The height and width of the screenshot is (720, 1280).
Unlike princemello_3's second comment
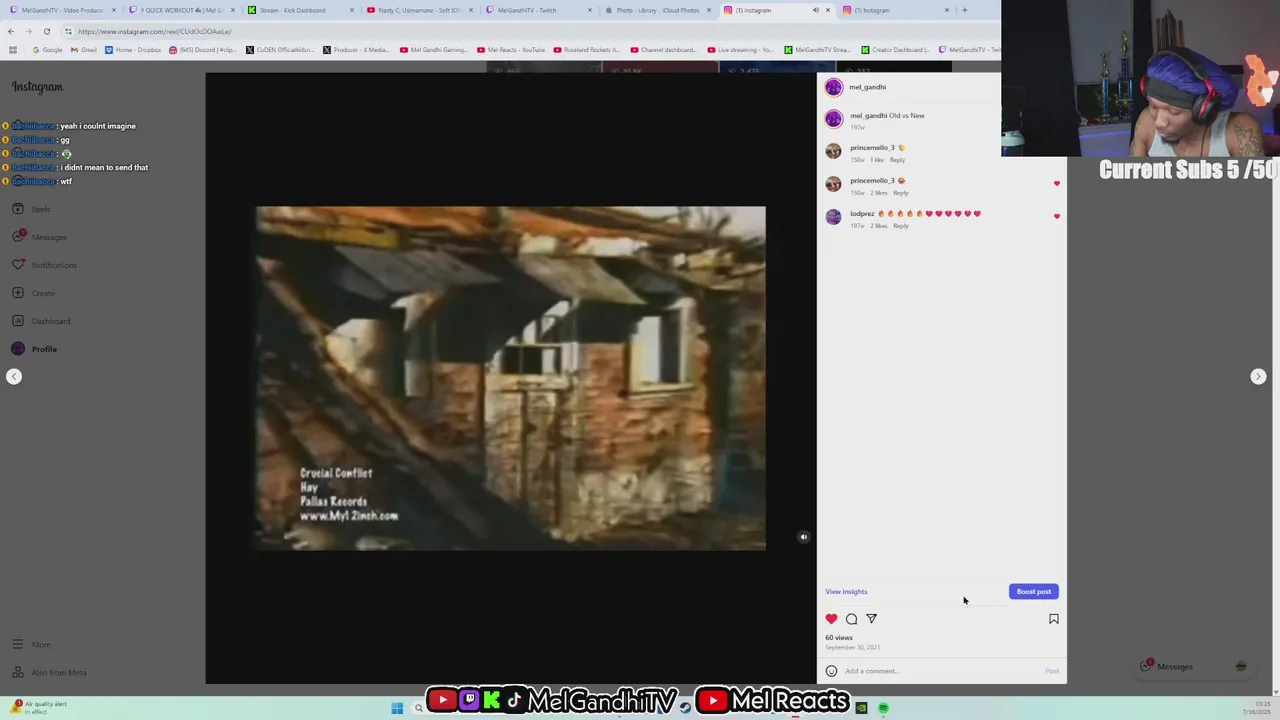click(1056, 184)
